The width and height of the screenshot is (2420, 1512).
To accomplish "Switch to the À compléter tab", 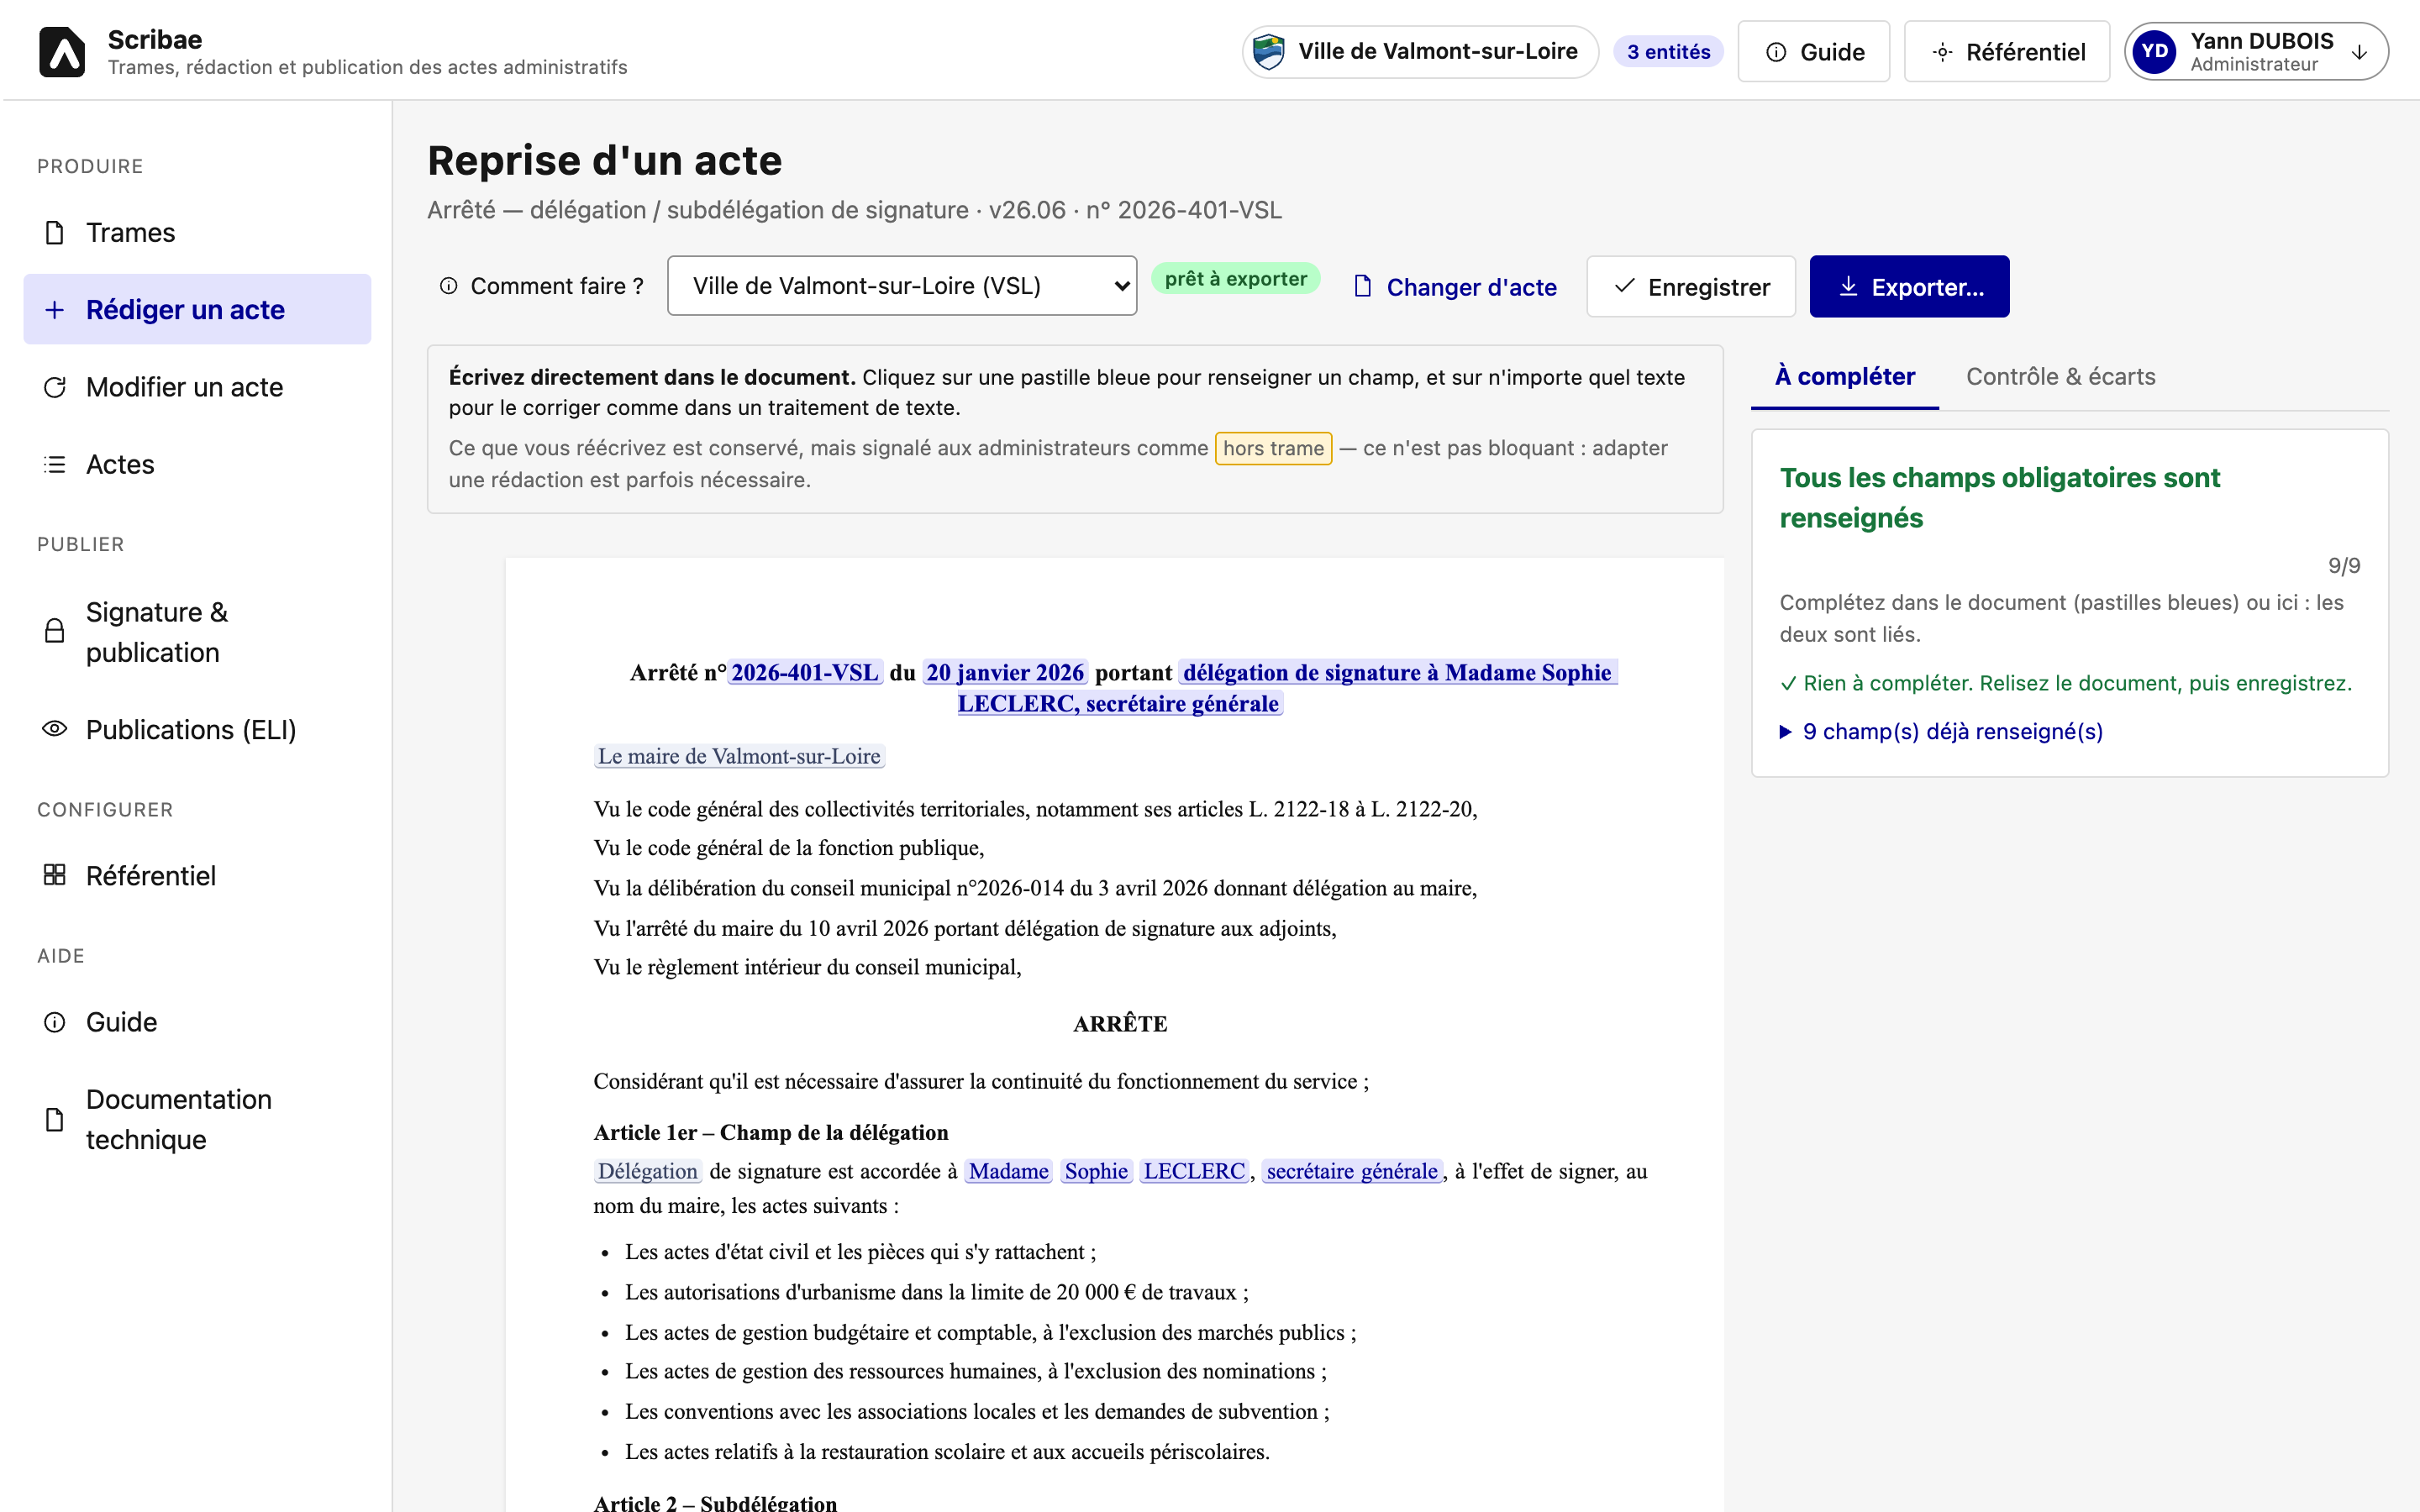I will click(x=1844, y=377).
